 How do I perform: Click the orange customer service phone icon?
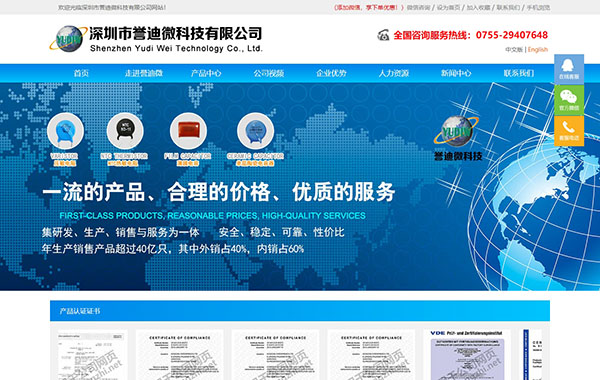[x=569, y=131]
